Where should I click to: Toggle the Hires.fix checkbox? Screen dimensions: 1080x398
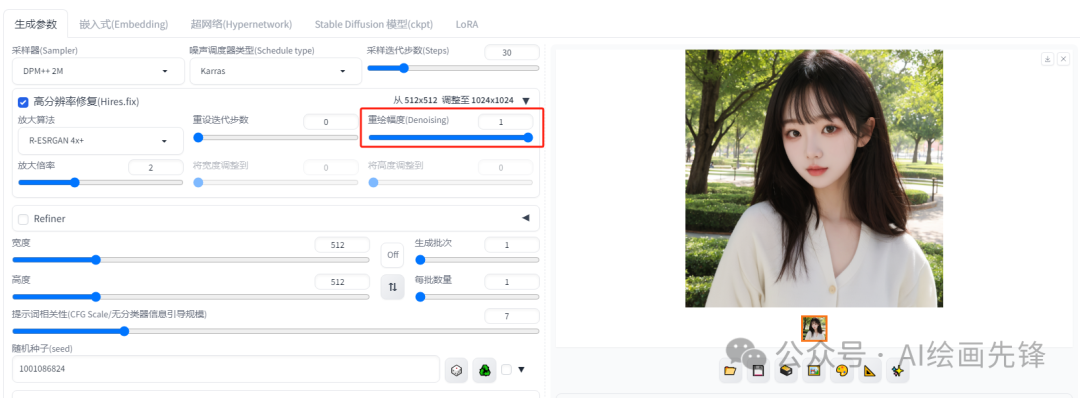(23, 102)
